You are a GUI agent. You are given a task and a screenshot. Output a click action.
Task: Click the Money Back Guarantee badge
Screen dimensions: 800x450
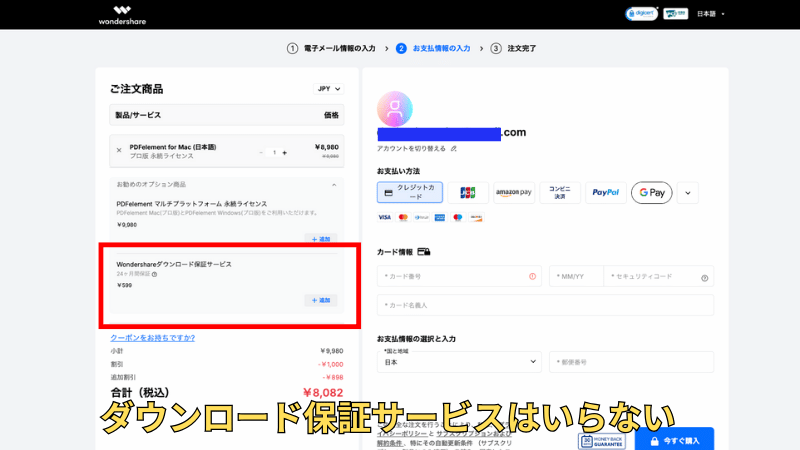point(602,441)
